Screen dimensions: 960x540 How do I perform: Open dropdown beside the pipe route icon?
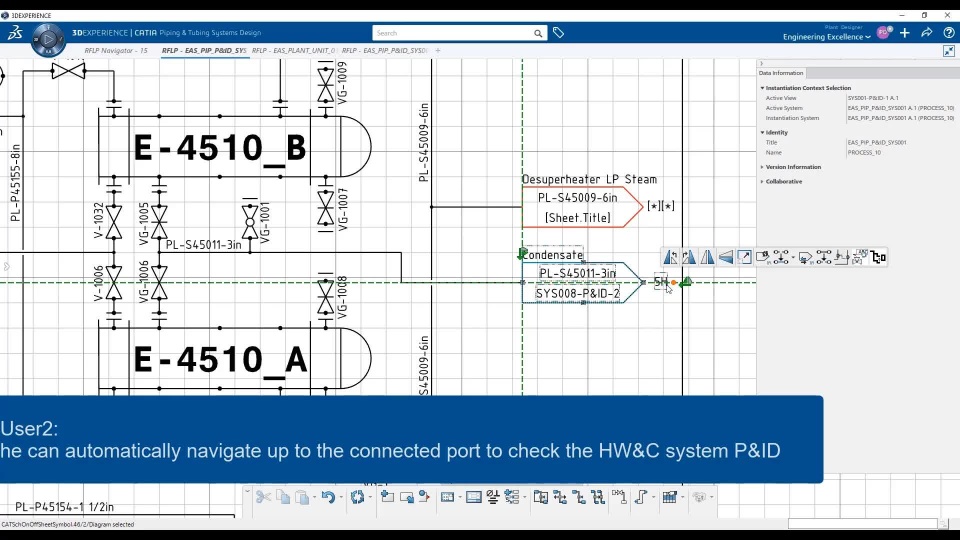(x=653, y=497)
